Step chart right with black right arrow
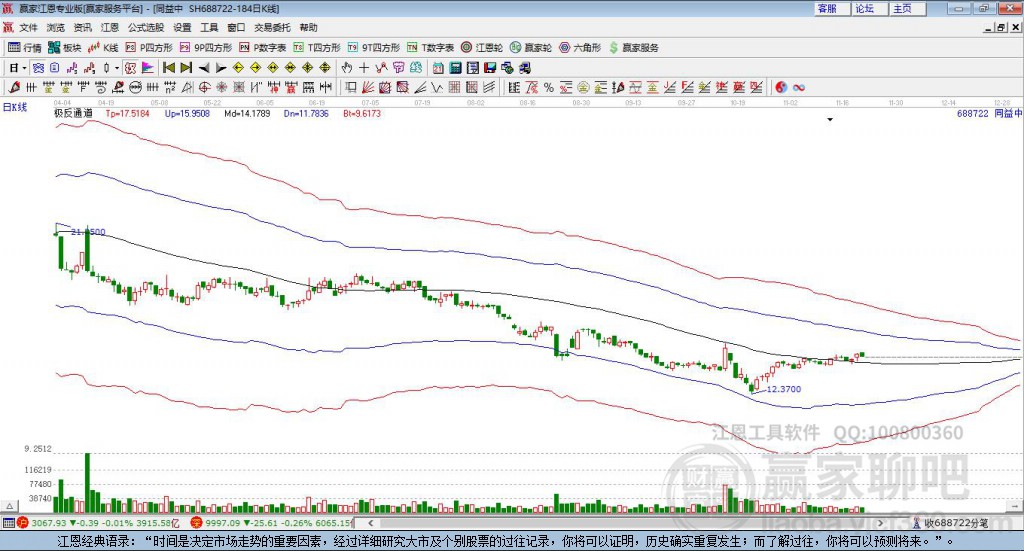 [x=221, y=68]
